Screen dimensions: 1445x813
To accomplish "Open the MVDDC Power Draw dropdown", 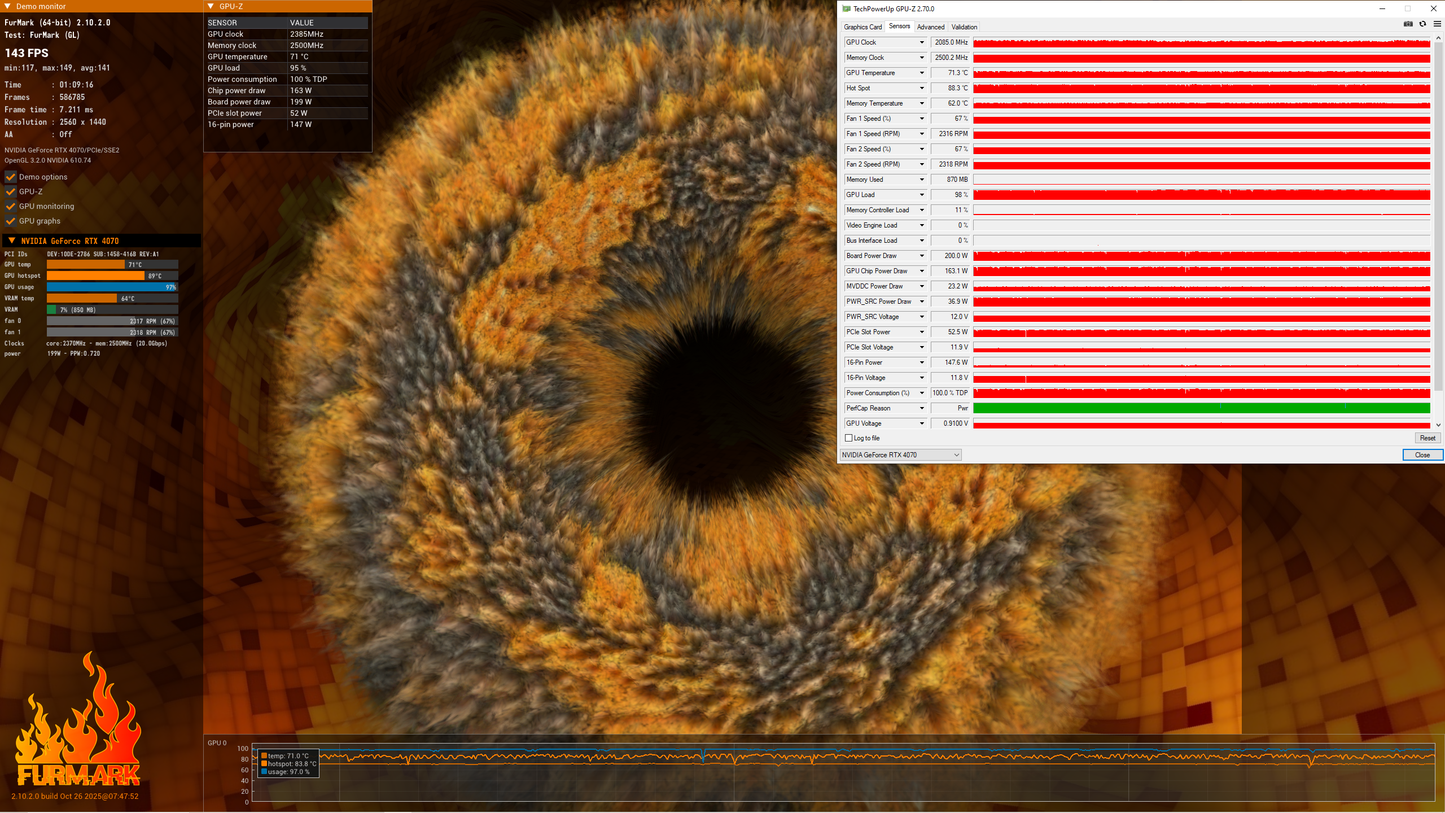I will pos(922,286).
